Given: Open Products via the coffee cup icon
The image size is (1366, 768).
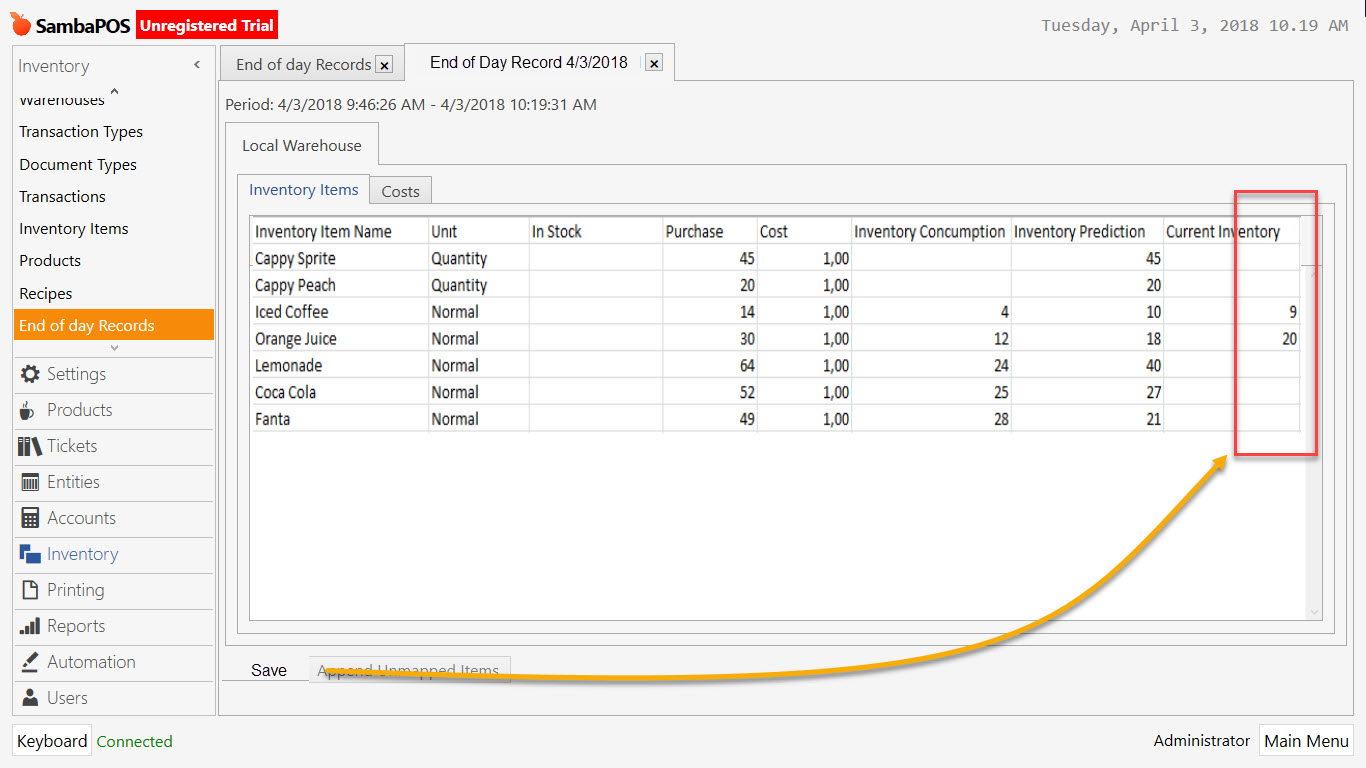Looking at the screenshot, I should click(29, 410).
